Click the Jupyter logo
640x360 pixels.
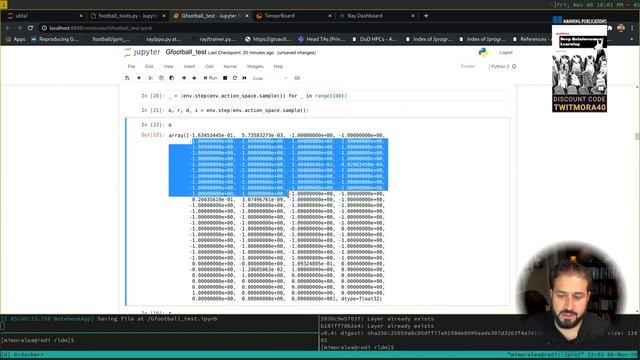[x=142, y=52]
